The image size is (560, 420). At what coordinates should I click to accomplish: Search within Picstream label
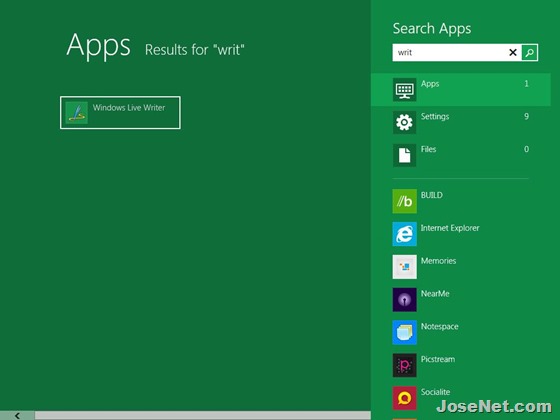[x=438, y=359]
